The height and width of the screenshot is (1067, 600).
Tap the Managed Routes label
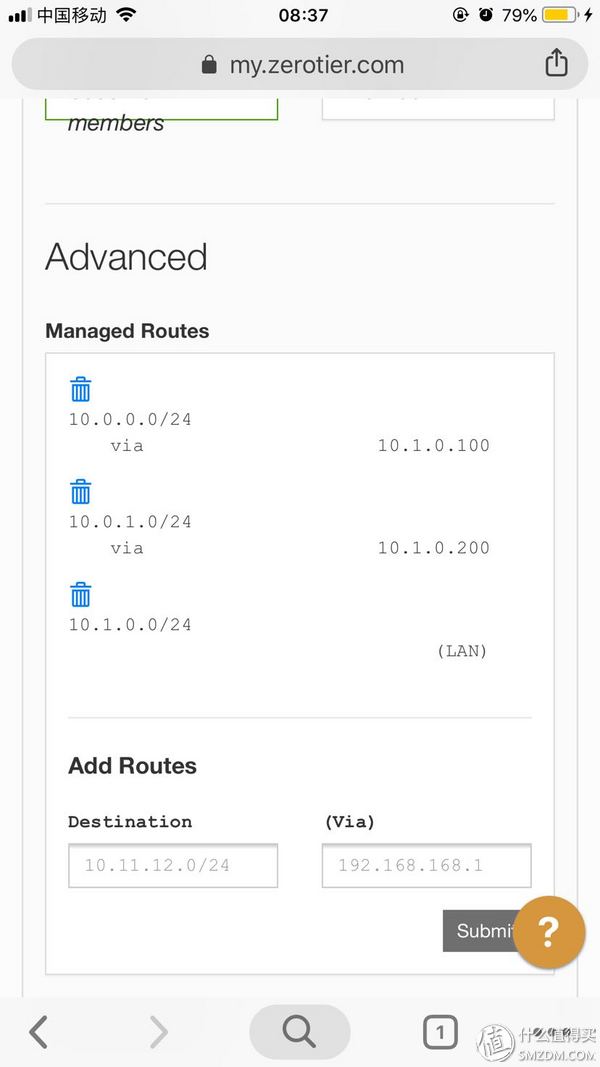pos(127,331)
